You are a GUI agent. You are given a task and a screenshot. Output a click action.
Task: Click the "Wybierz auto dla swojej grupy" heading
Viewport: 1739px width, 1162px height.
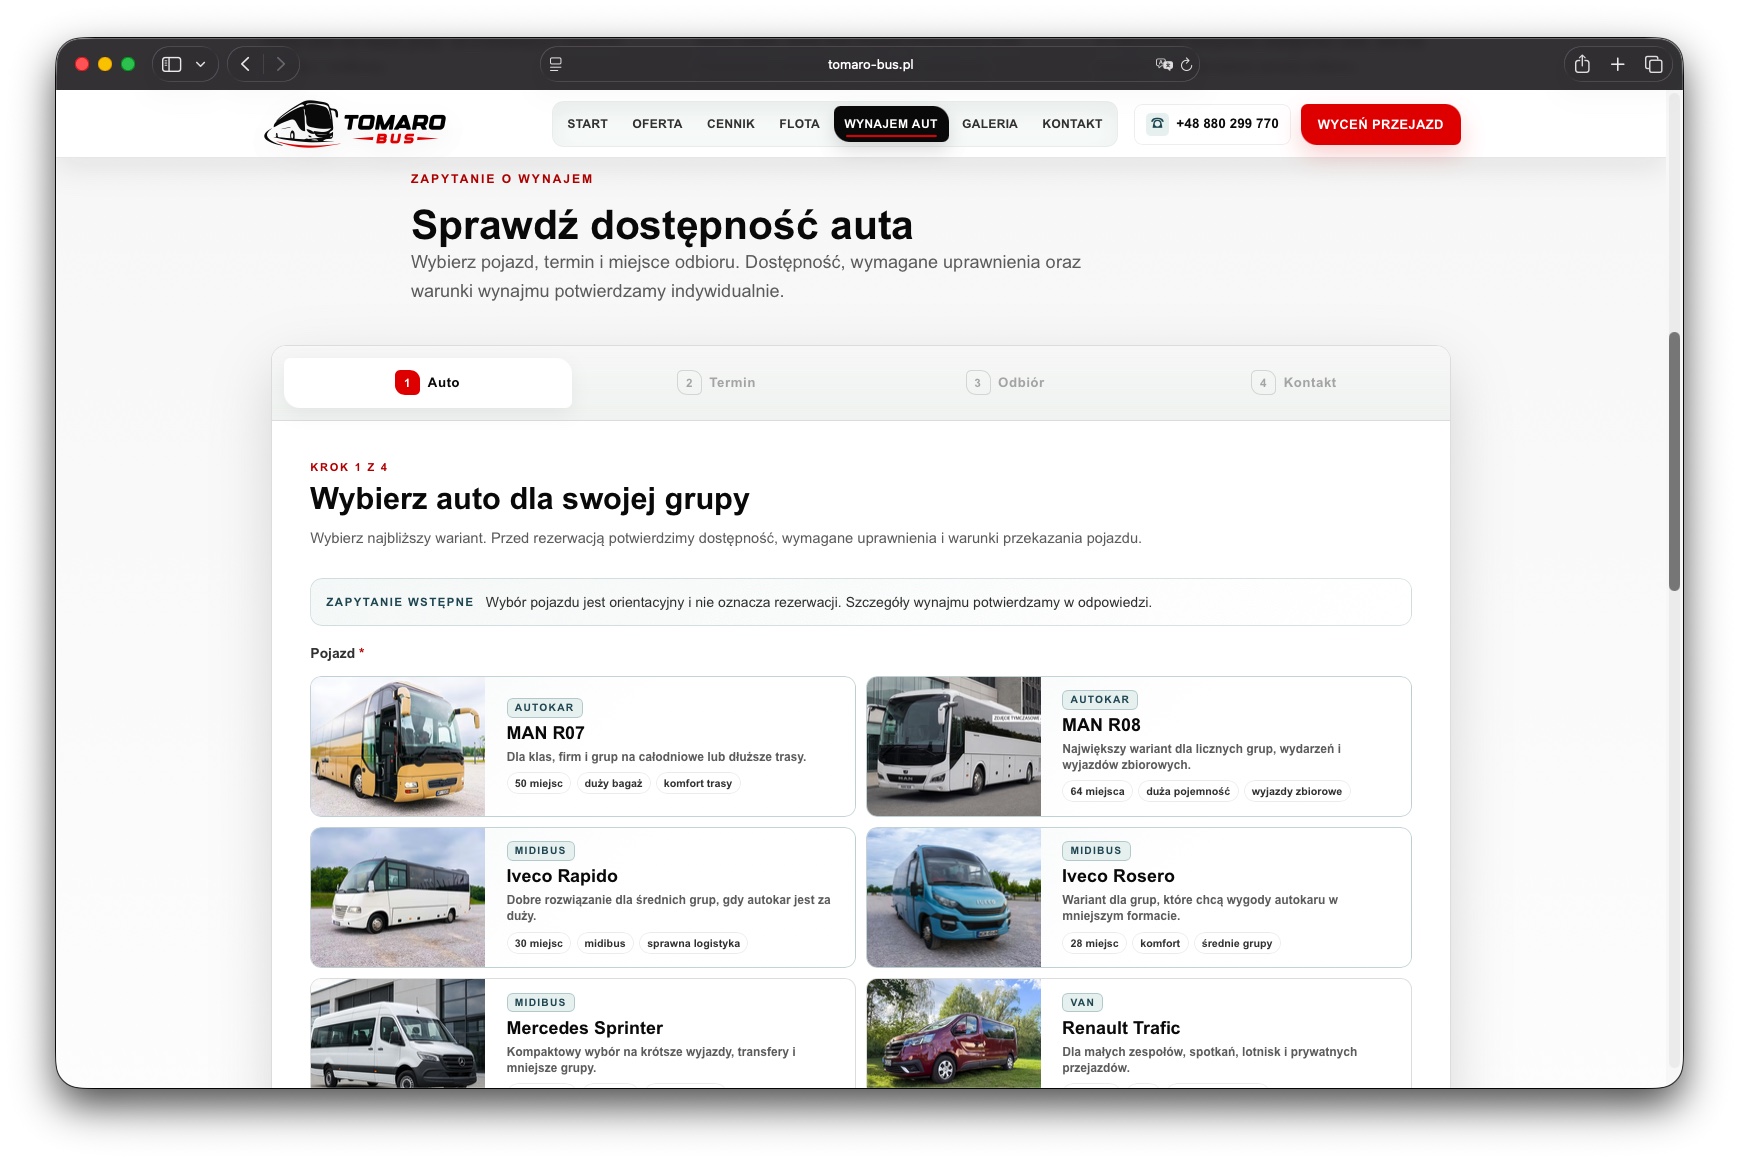click(x=530, y=499)
